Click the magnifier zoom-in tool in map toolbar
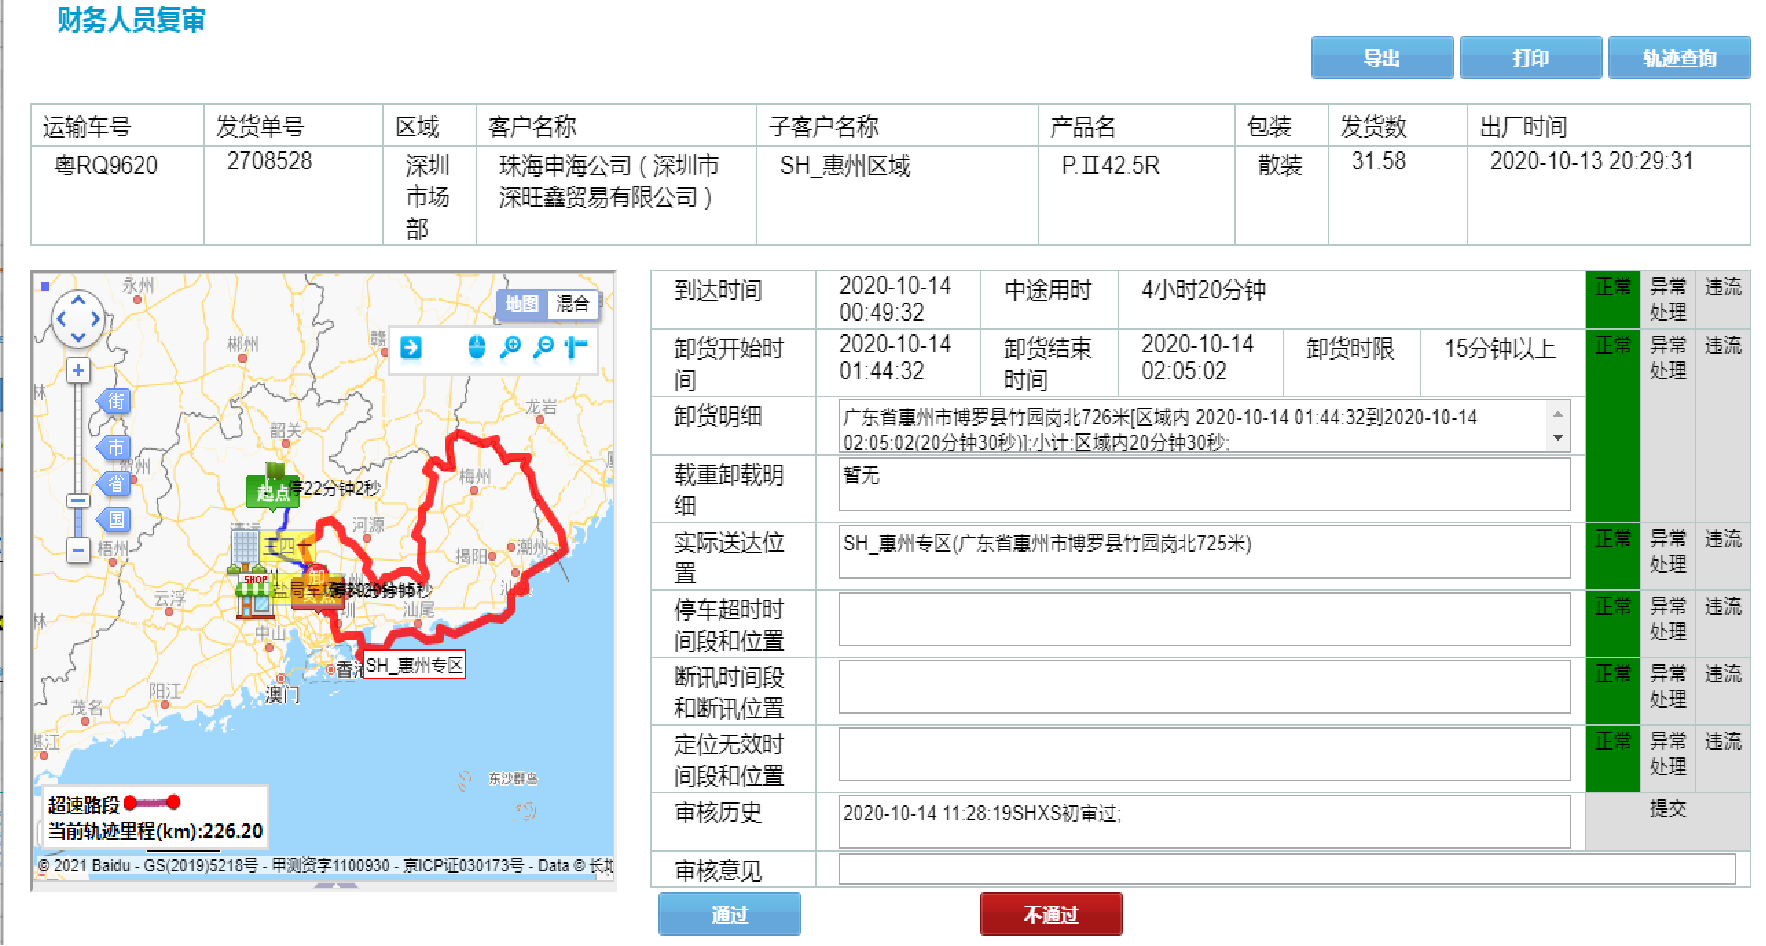1766x946 pixels. (510, 347)
